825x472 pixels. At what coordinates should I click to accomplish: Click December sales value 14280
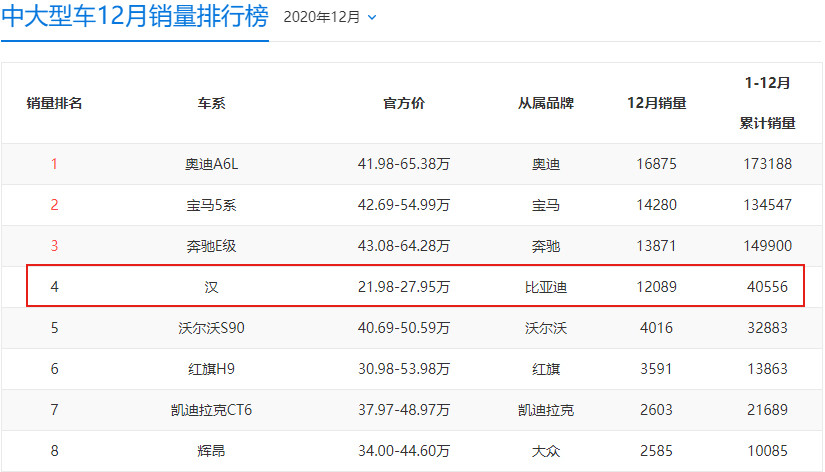(x=656, y=205)
